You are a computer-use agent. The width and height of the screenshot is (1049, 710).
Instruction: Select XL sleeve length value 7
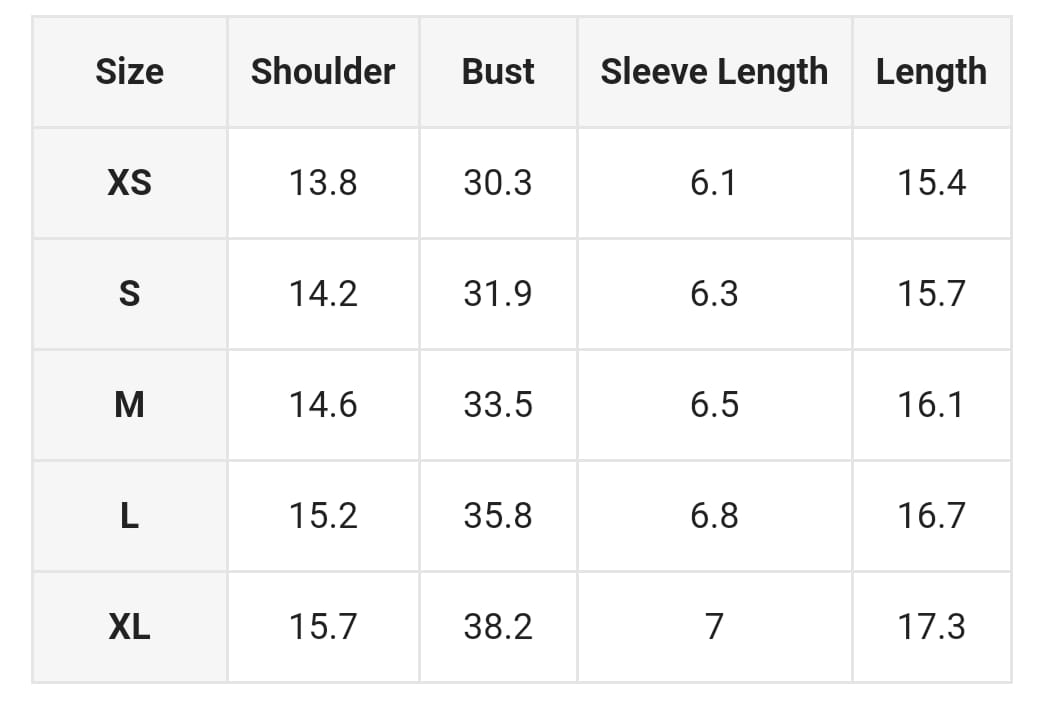pos(714,627)
